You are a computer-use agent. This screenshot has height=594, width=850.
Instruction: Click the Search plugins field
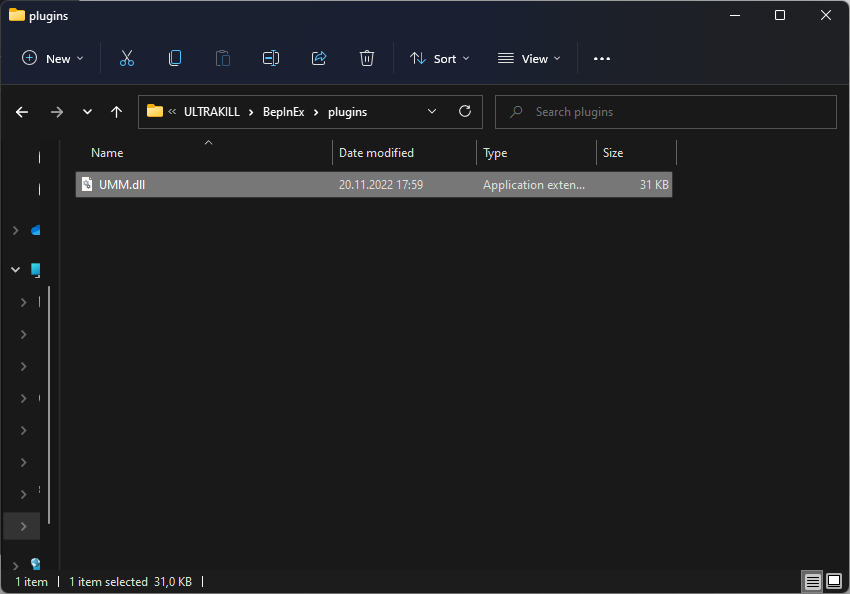(666, 112)
